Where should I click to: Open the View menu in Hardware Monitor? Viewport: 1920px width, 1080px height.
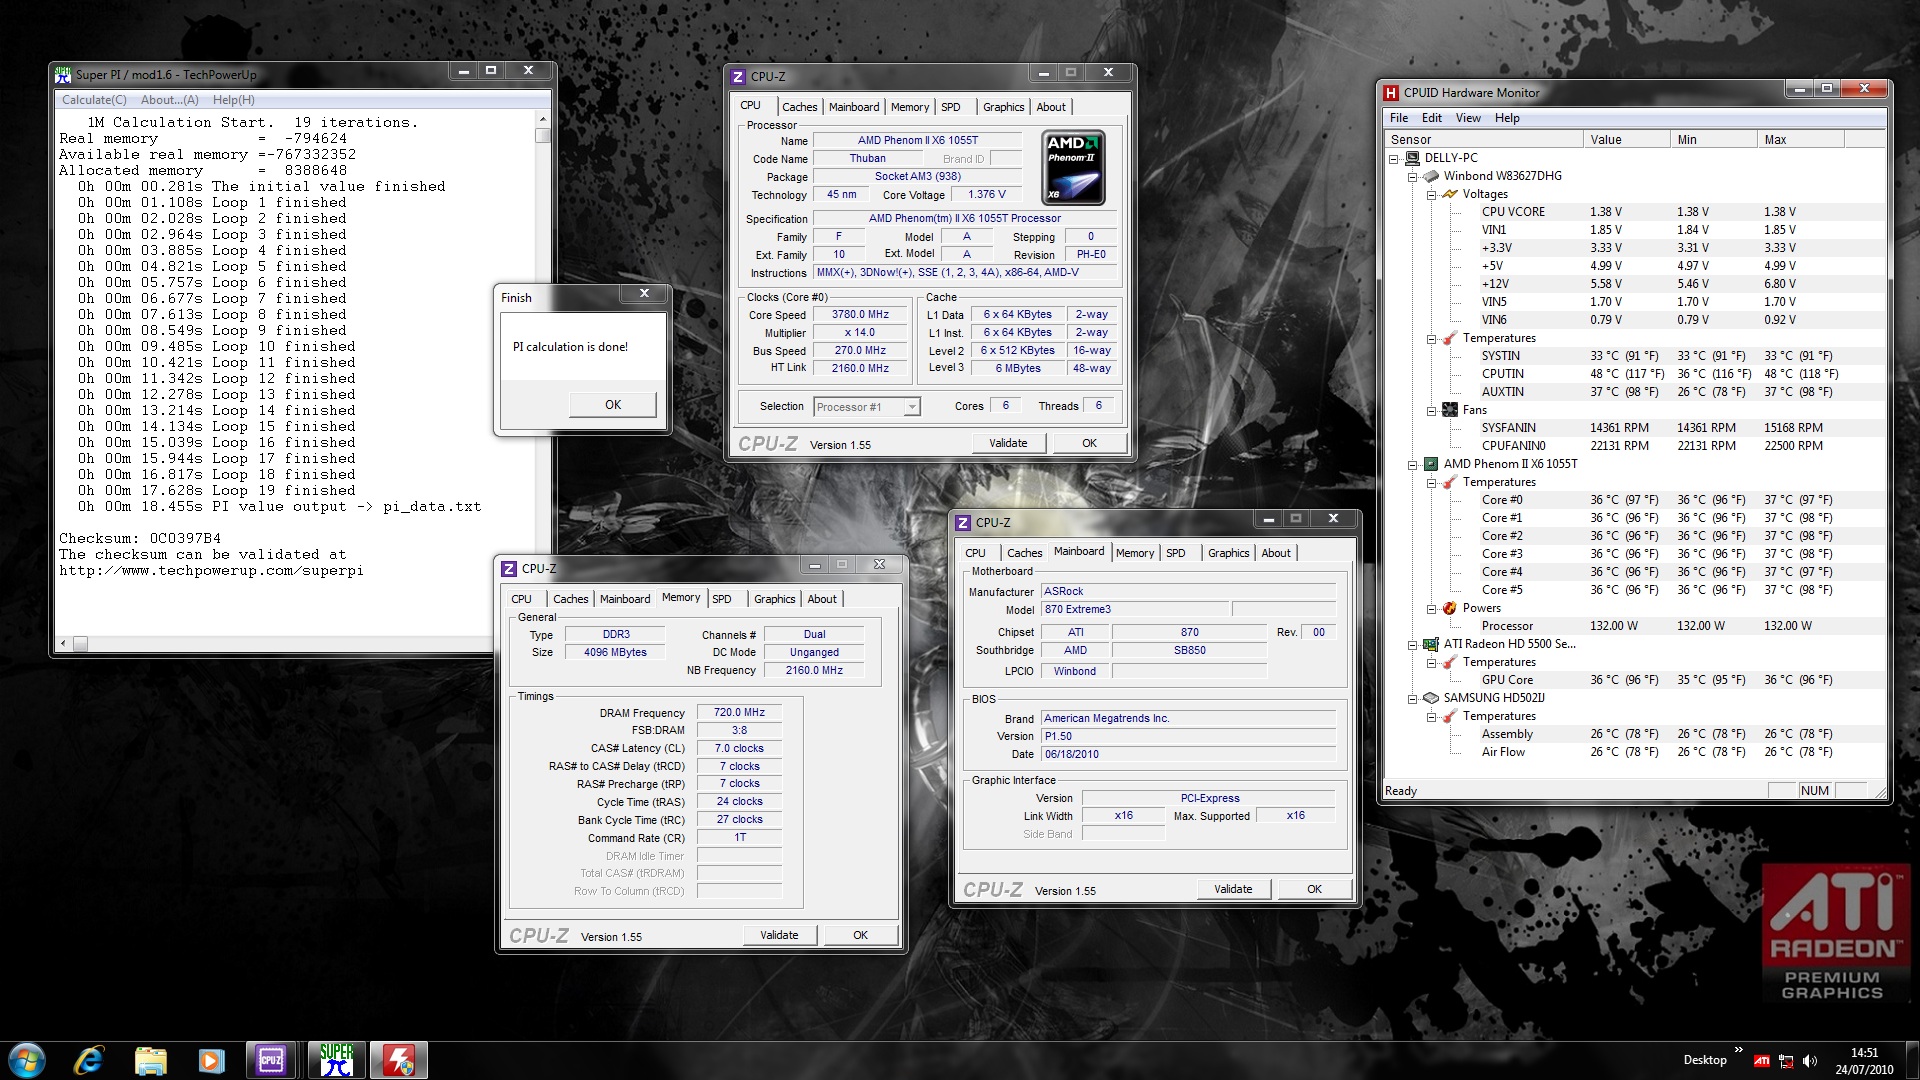[x=1468, y=118]
